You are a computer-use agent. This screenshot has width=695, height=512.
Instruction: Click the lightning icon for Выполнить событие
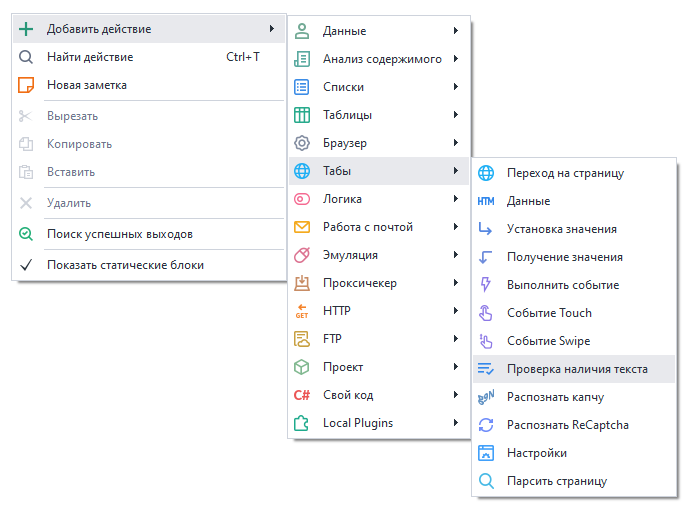point(486,285)
